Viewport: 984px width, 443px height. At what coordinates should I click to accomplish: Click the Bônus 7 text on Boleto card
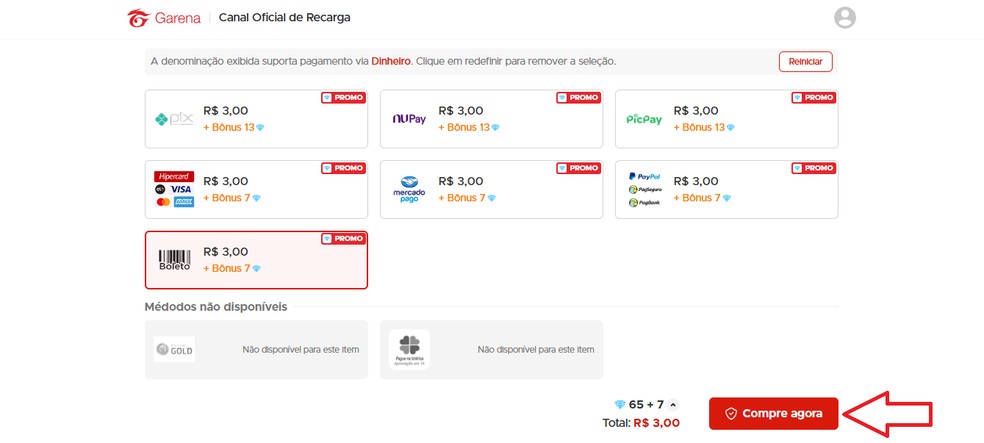click(x=227, y=269)
